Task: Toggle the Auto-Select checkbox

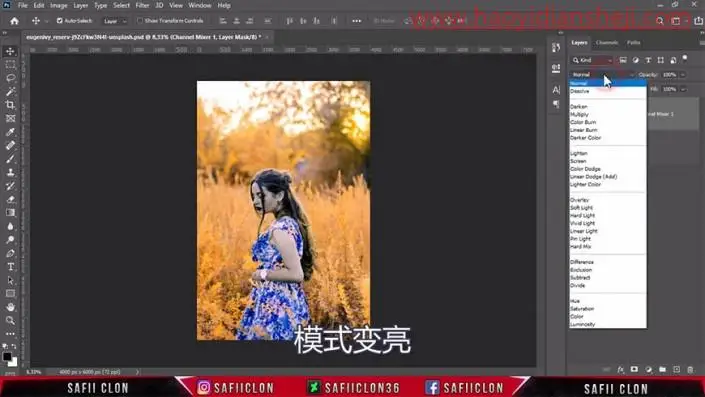Action: 59,21
